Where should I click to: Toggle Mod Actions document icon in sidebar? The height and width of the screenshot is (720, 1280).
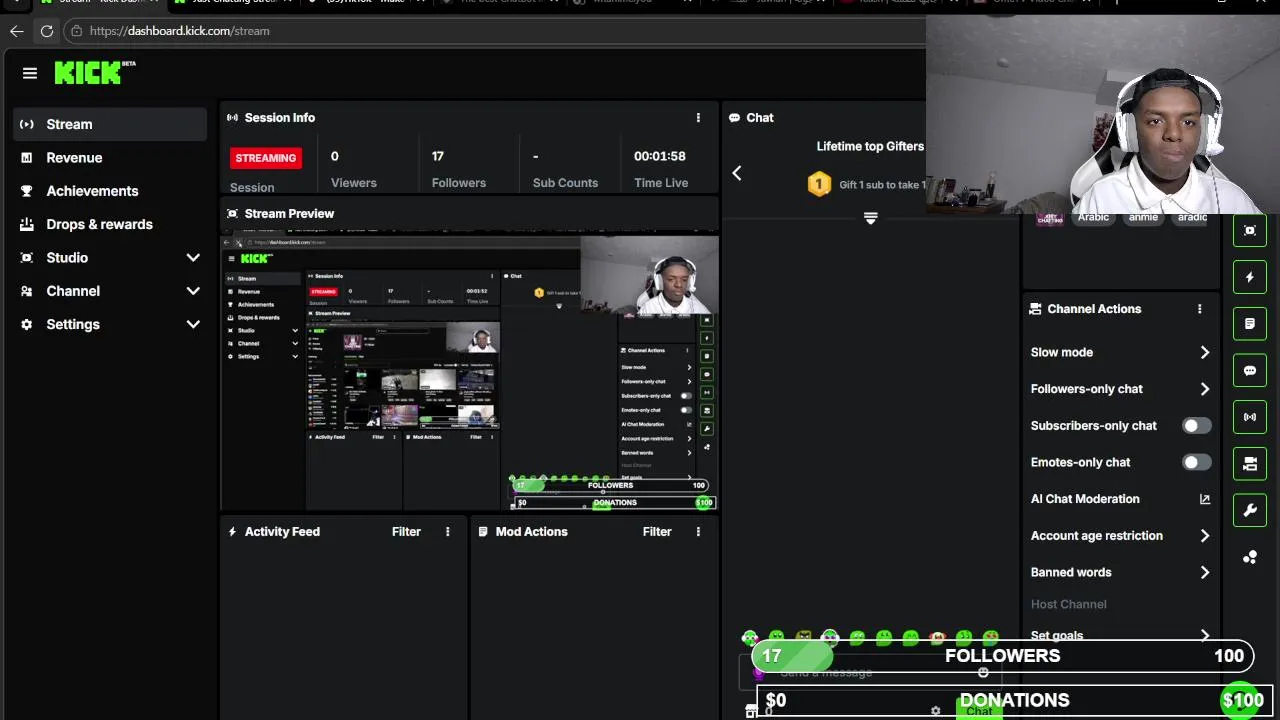(1250, 324)
